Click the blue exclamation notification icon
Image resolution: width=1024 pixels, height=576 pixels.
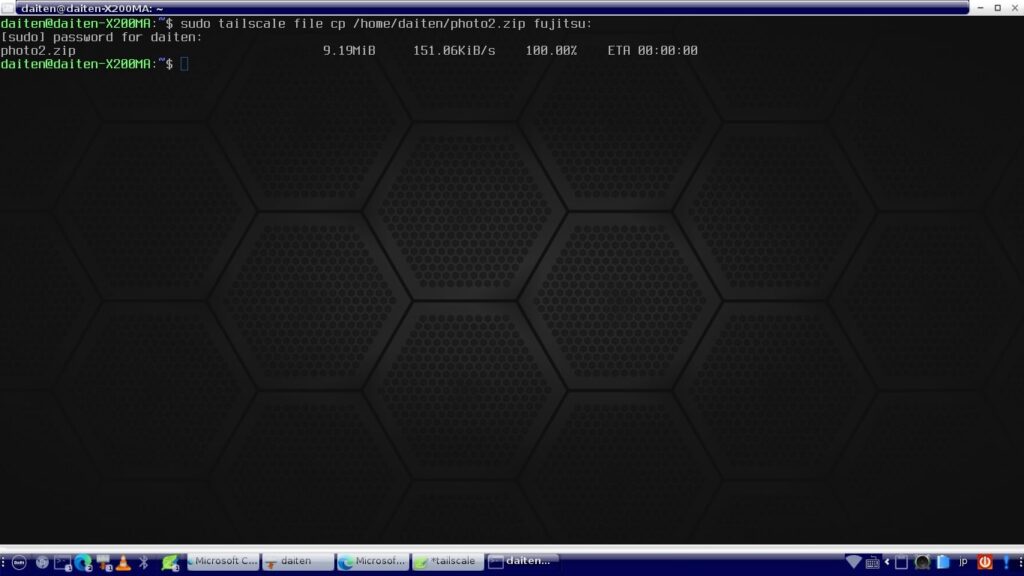coord(1005,562)
